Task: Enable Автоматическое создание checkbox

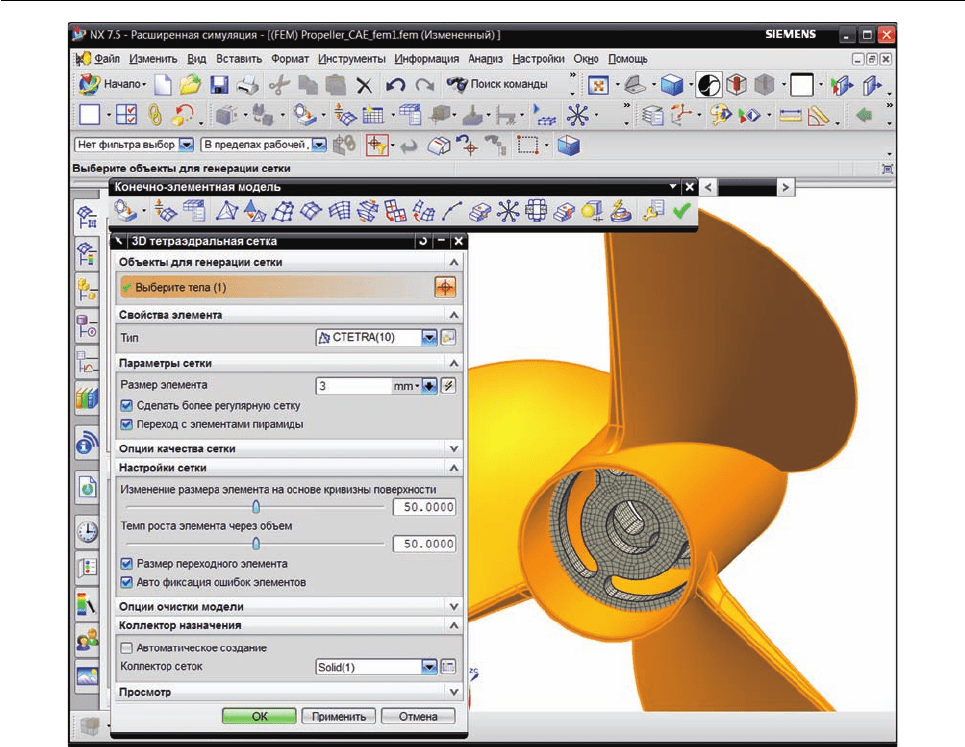Action: click(x=126, y=648)
